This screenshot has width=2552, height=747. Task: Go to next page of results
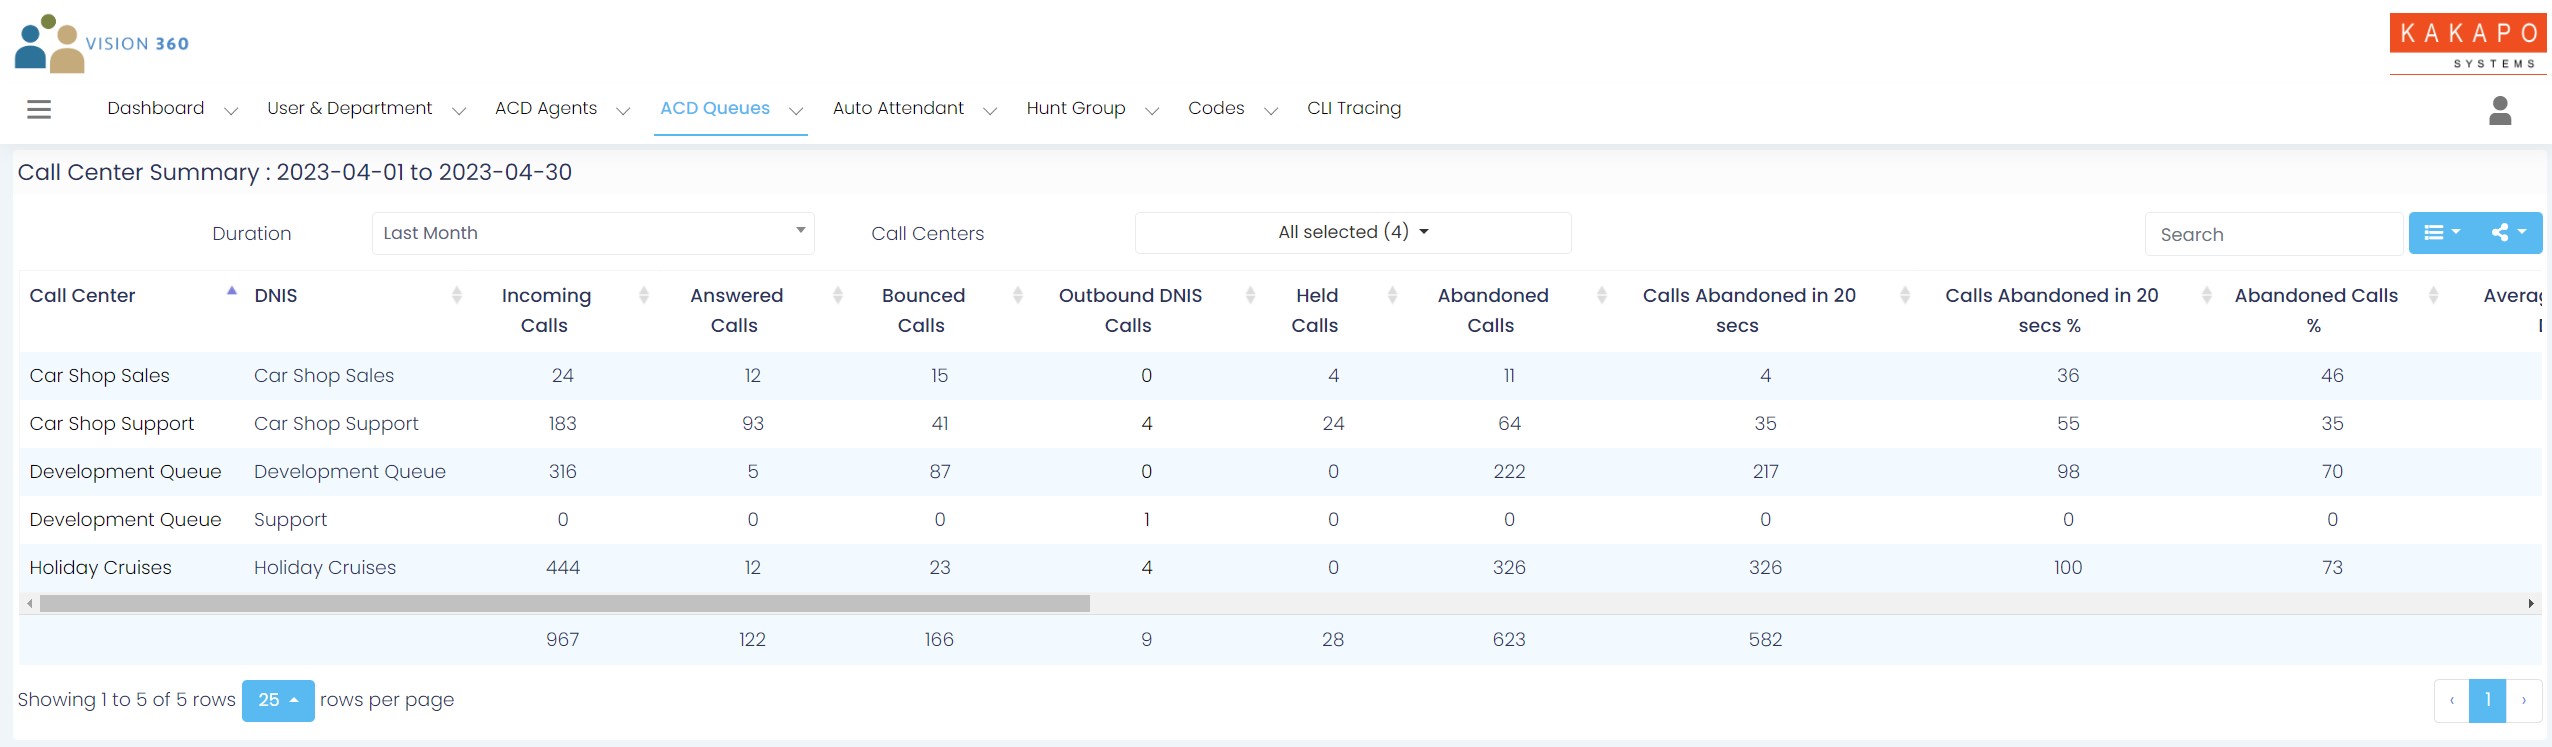tap(2523, 701)
